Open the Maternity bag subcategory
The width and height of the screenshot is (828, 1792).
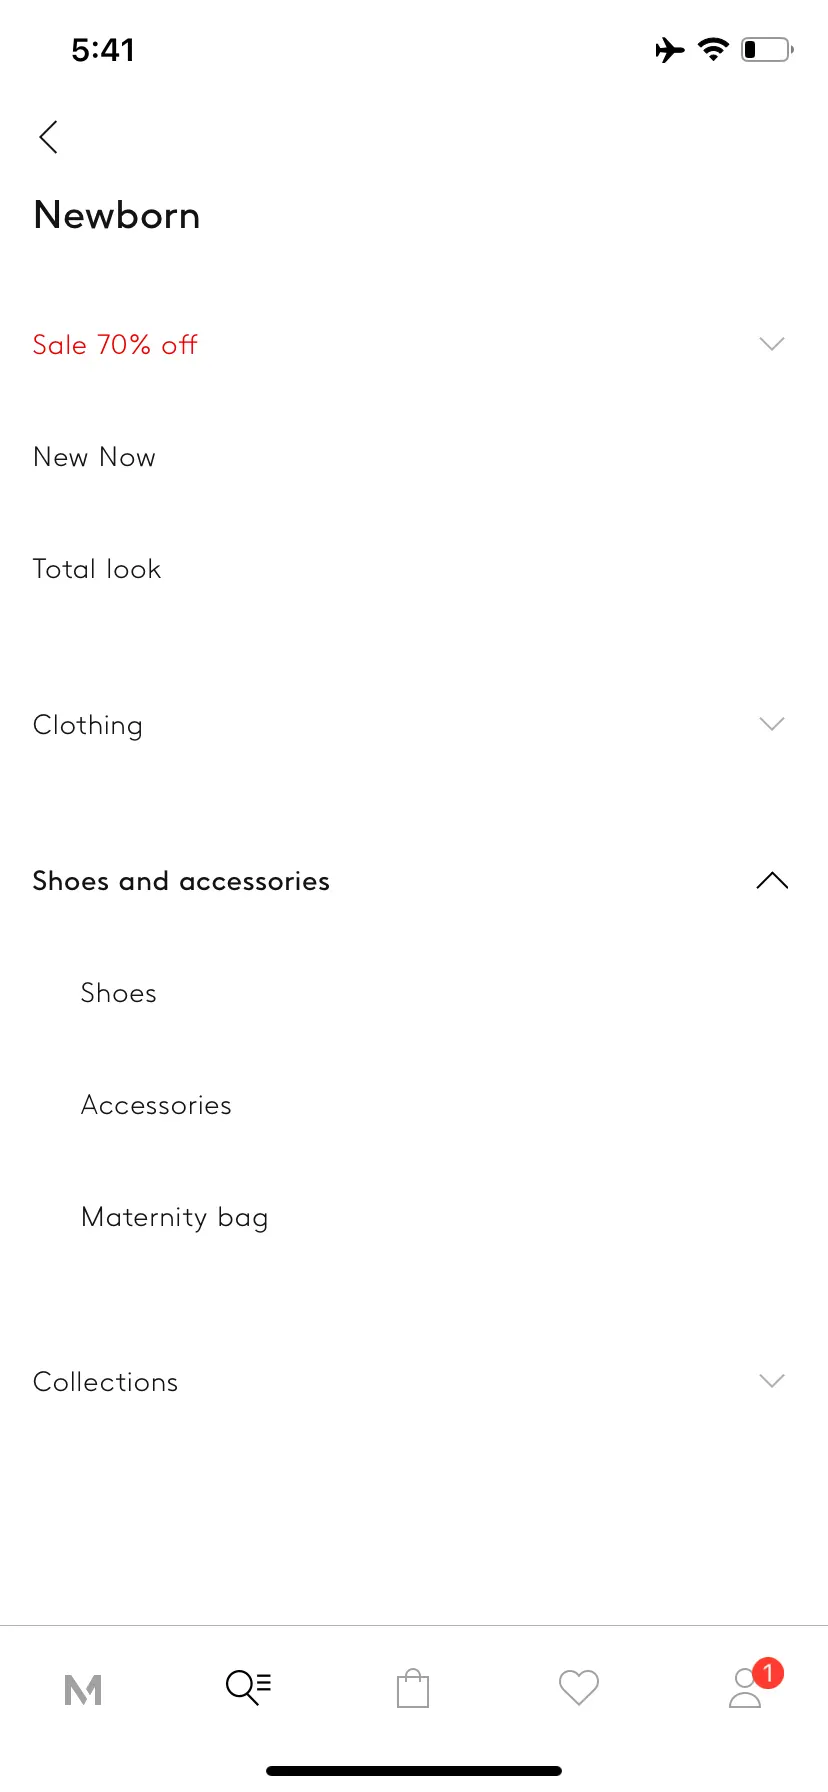pyautogui.click(x=175, y=1218)
